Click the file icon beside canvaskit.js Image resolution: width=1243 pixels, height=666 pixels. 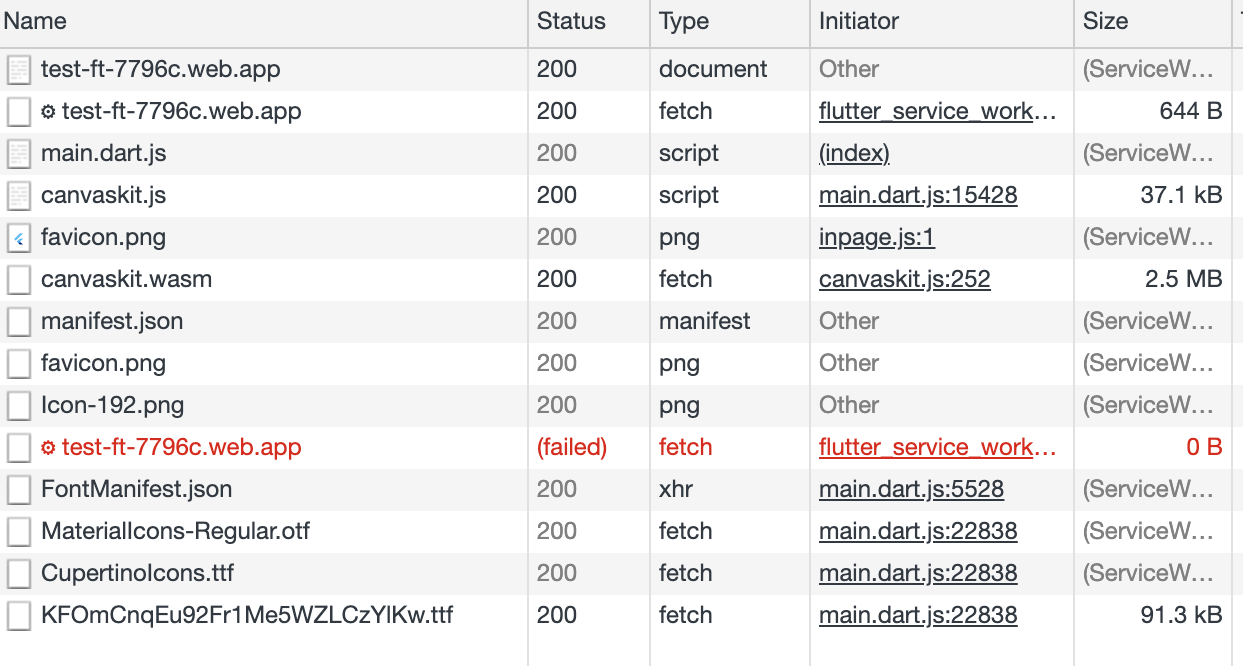(x=19, y=196)
